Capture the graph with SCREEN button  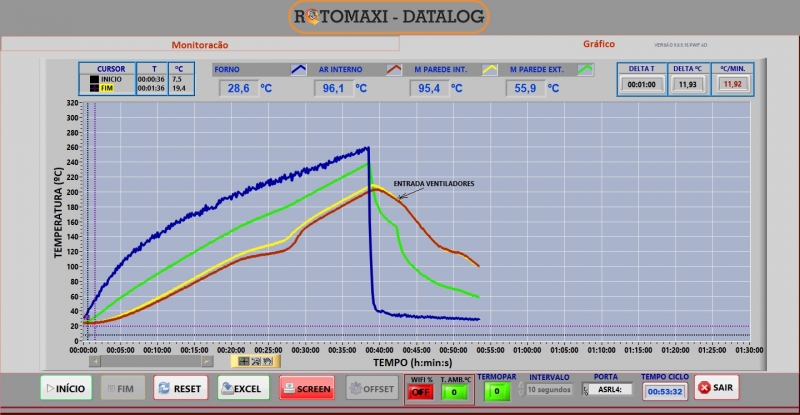307,388
